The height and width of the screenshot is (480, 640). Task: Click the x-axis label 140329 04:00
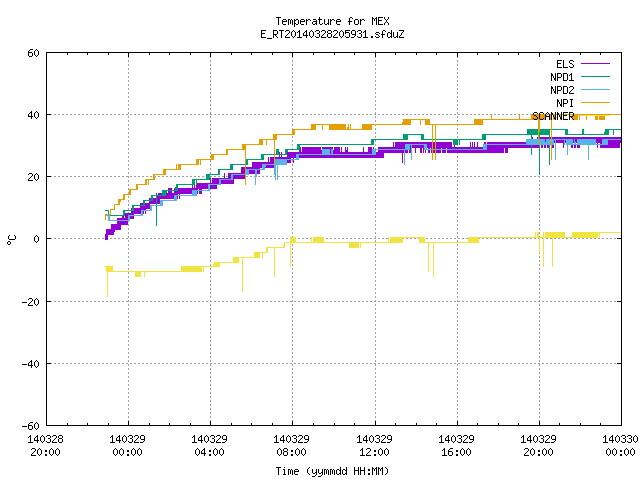click(209, 446)
